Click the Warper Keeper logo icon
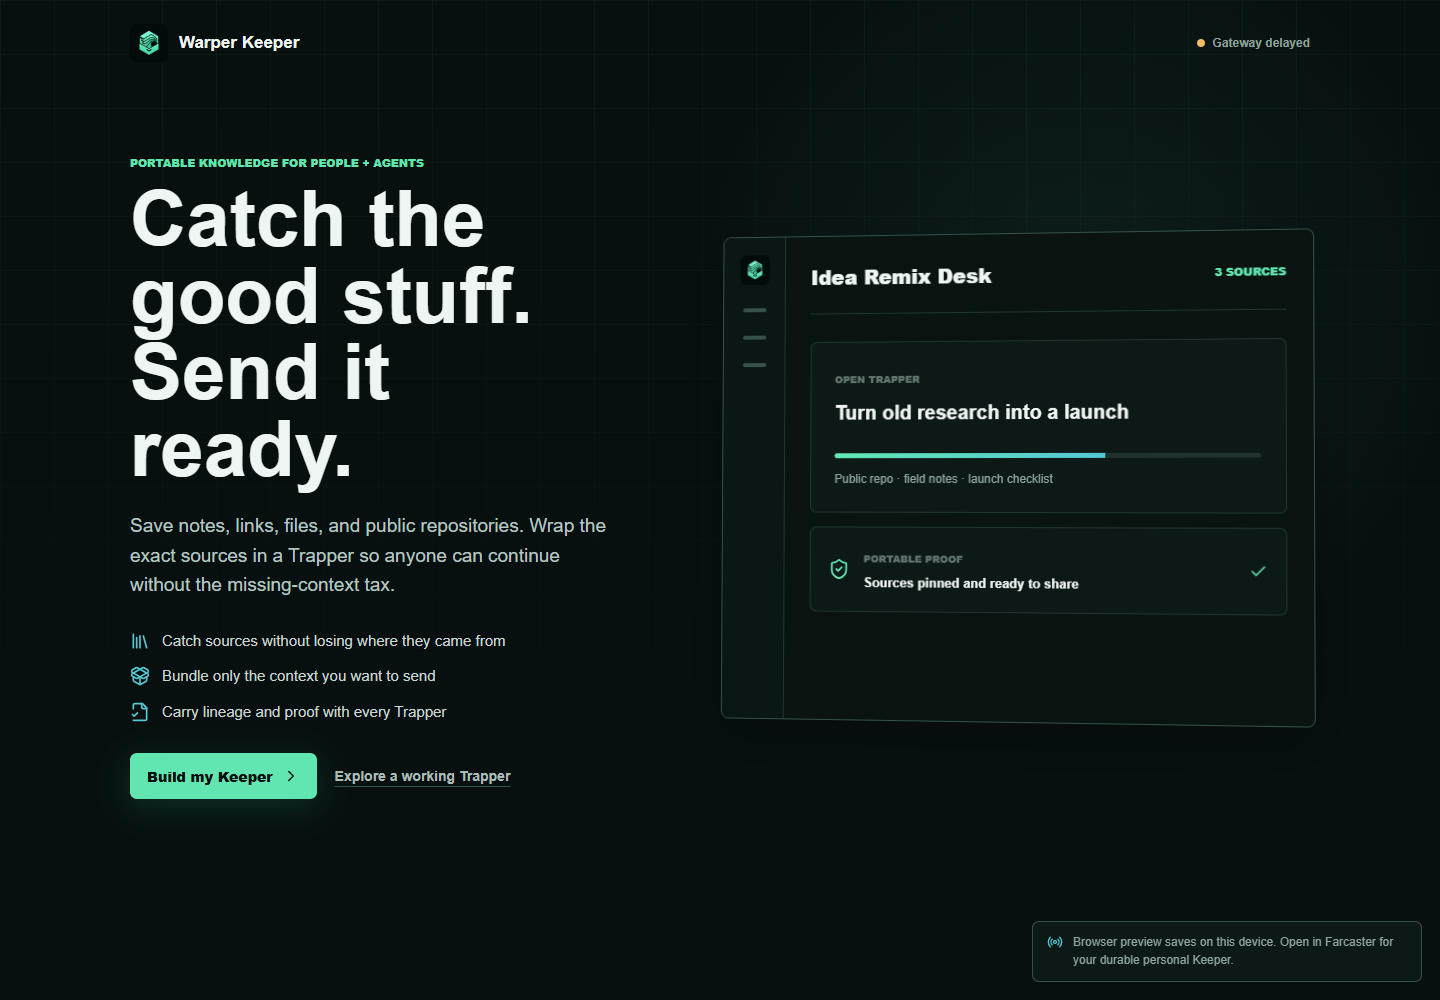Viewport: 1440px width, 1000px height. click(149, 42)
